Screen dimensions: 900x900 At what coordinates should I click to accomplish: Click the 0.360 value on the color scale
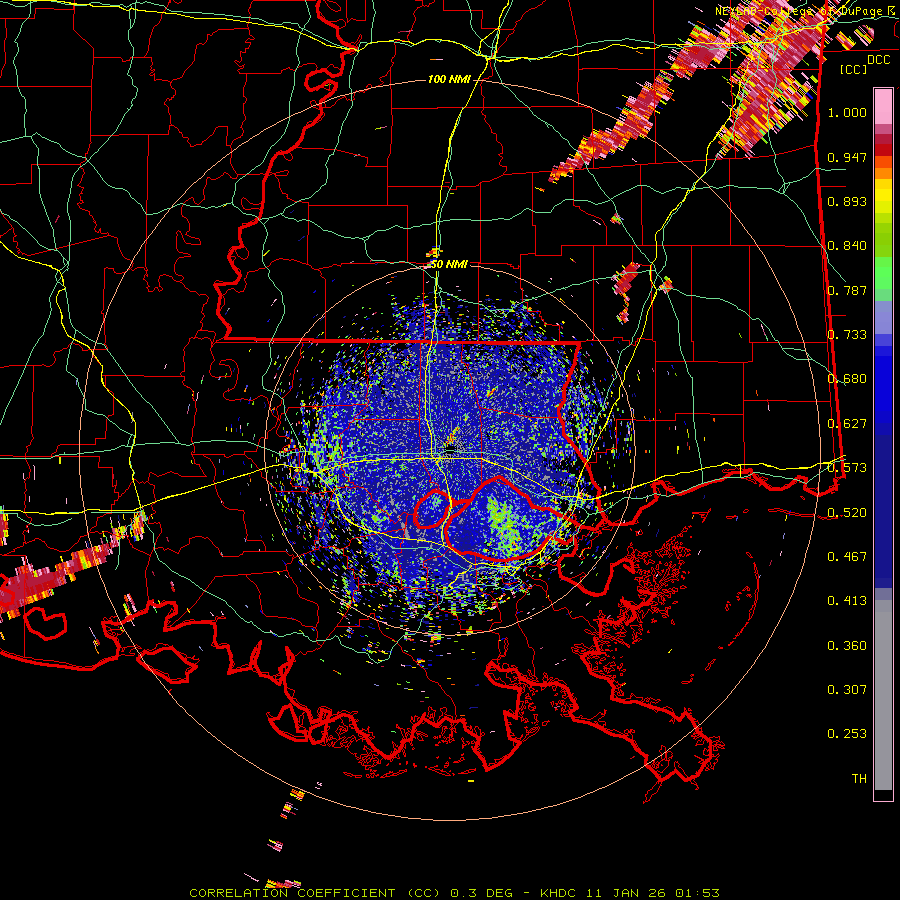click(x=847, y=646)
